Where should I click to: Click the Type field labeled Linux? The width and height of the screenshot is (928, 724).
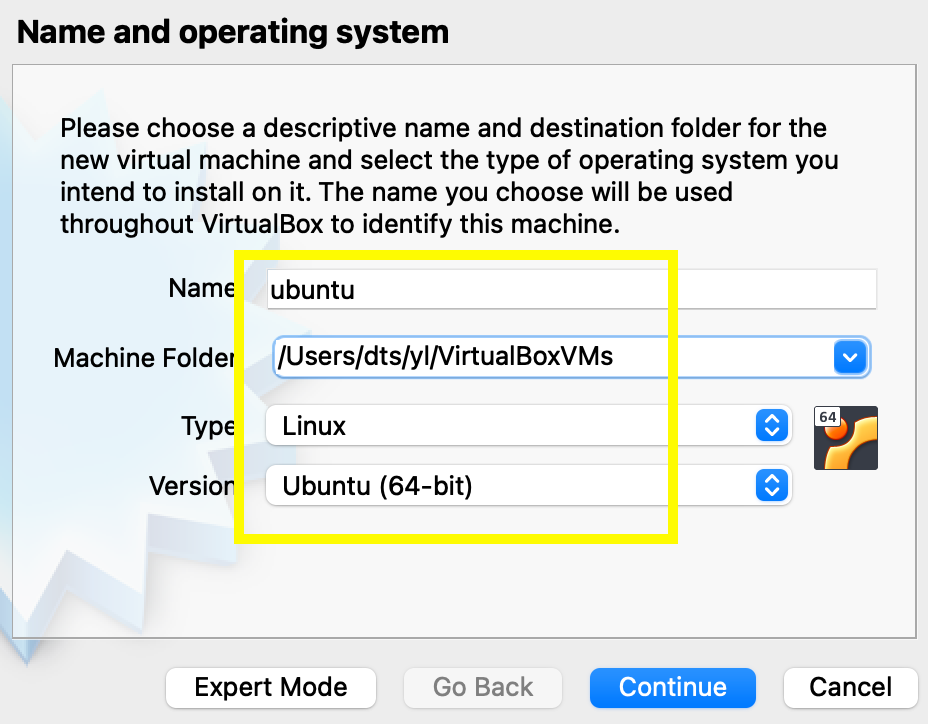pyautogui.click(x=450, y=425)
